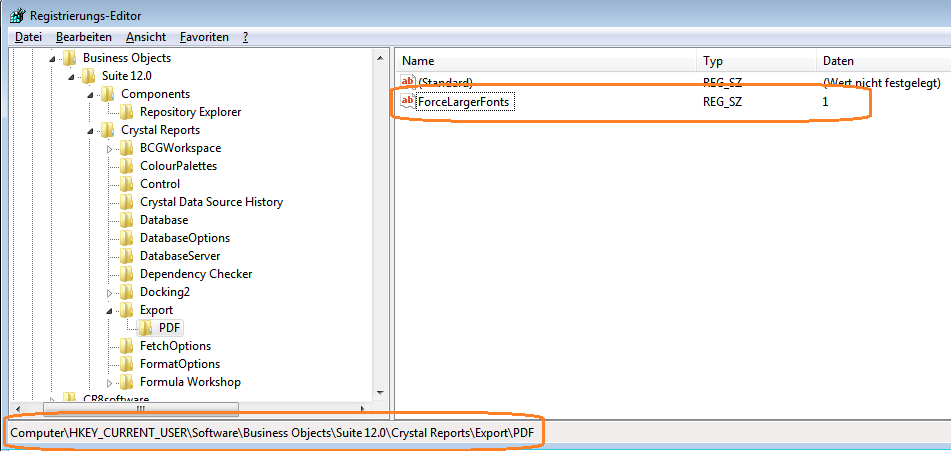Select the Crystal Data Source History label
This screenshot has height=451, width=951.
(x=211, y=202)
